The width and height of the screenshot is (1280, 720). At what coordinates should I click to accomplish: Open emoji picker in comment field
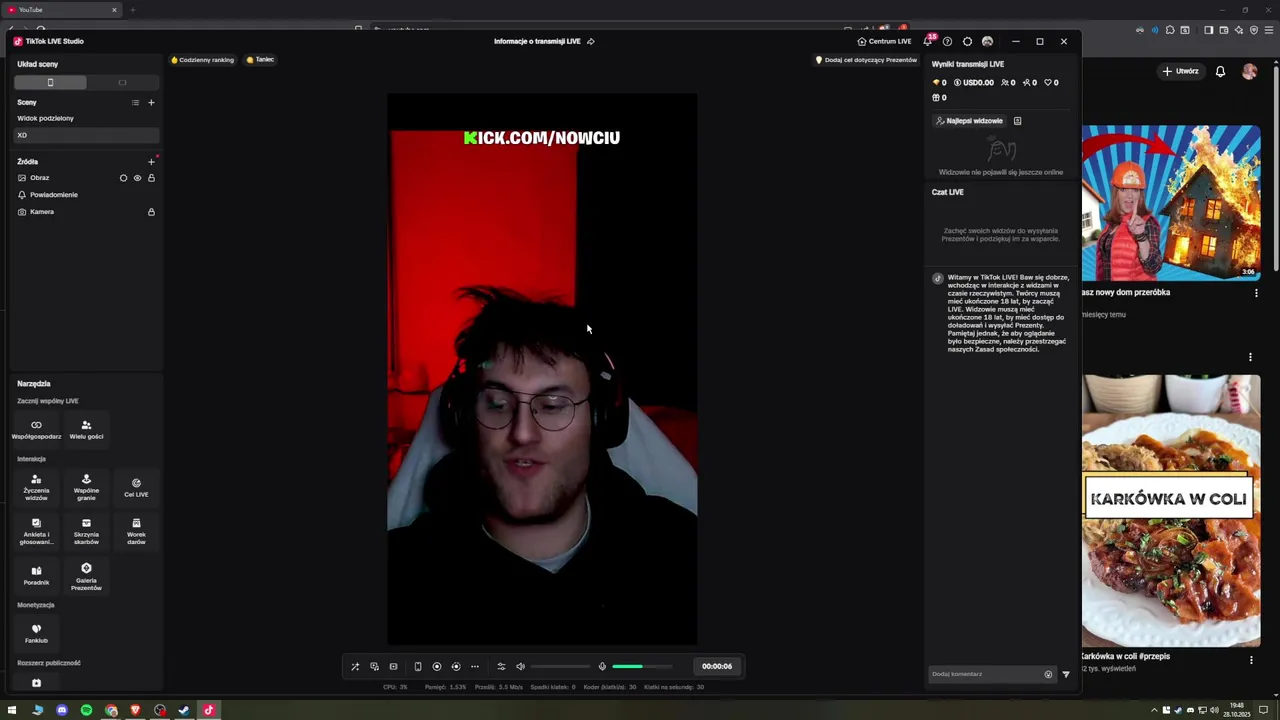pos(1048,674)
